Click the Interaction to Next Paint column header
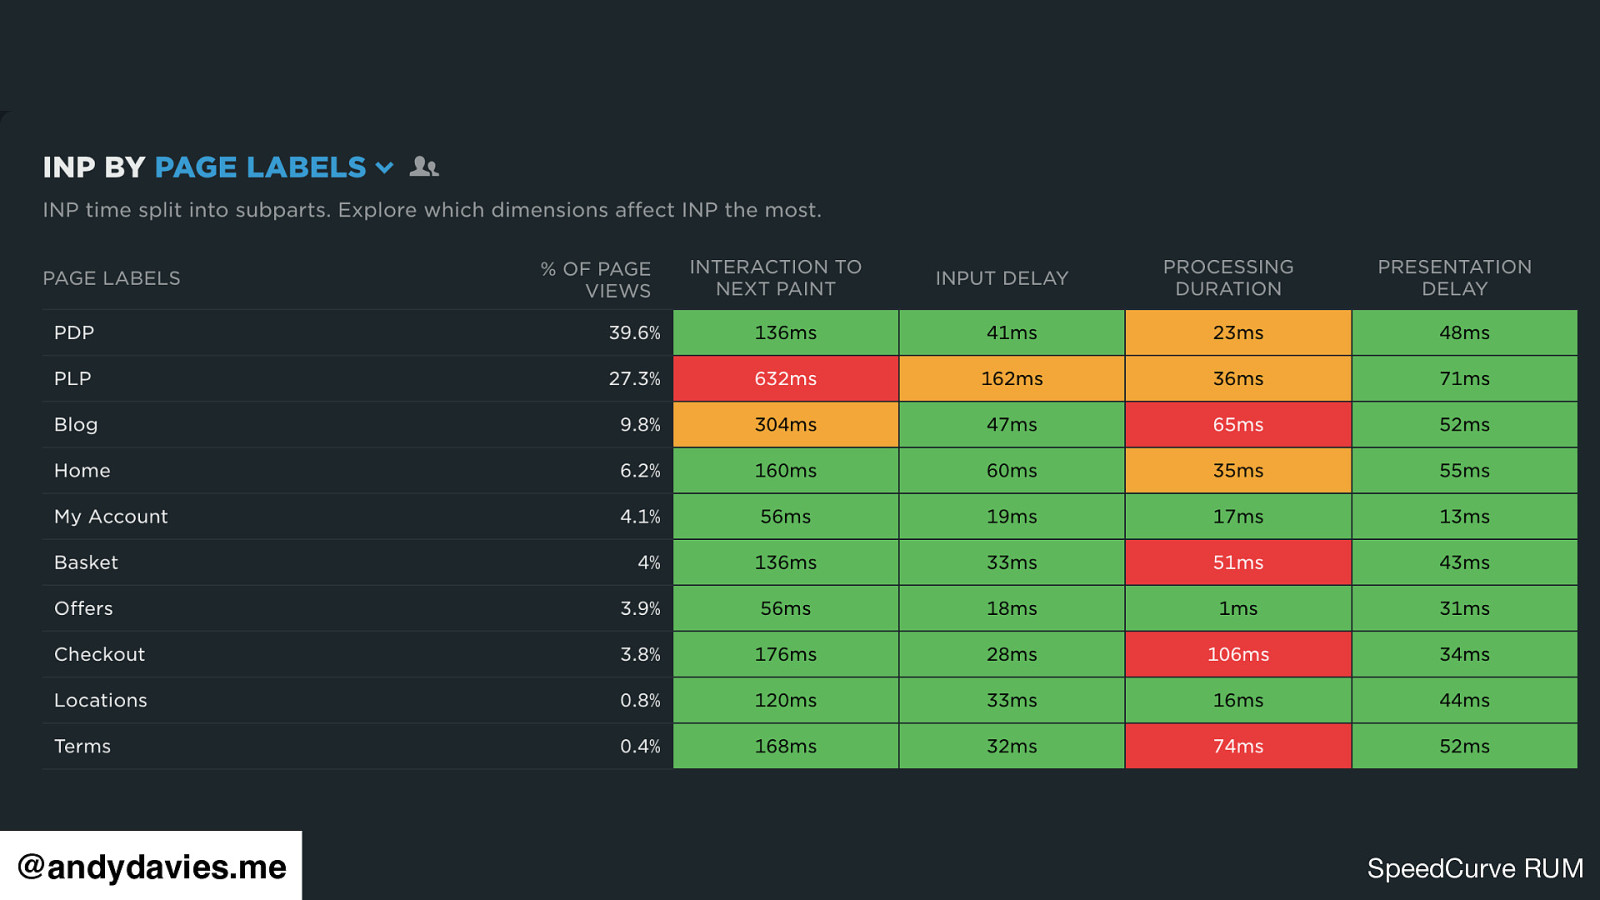Image resolution: width=1600 pixels, height=900 pixels. [775, 278]
